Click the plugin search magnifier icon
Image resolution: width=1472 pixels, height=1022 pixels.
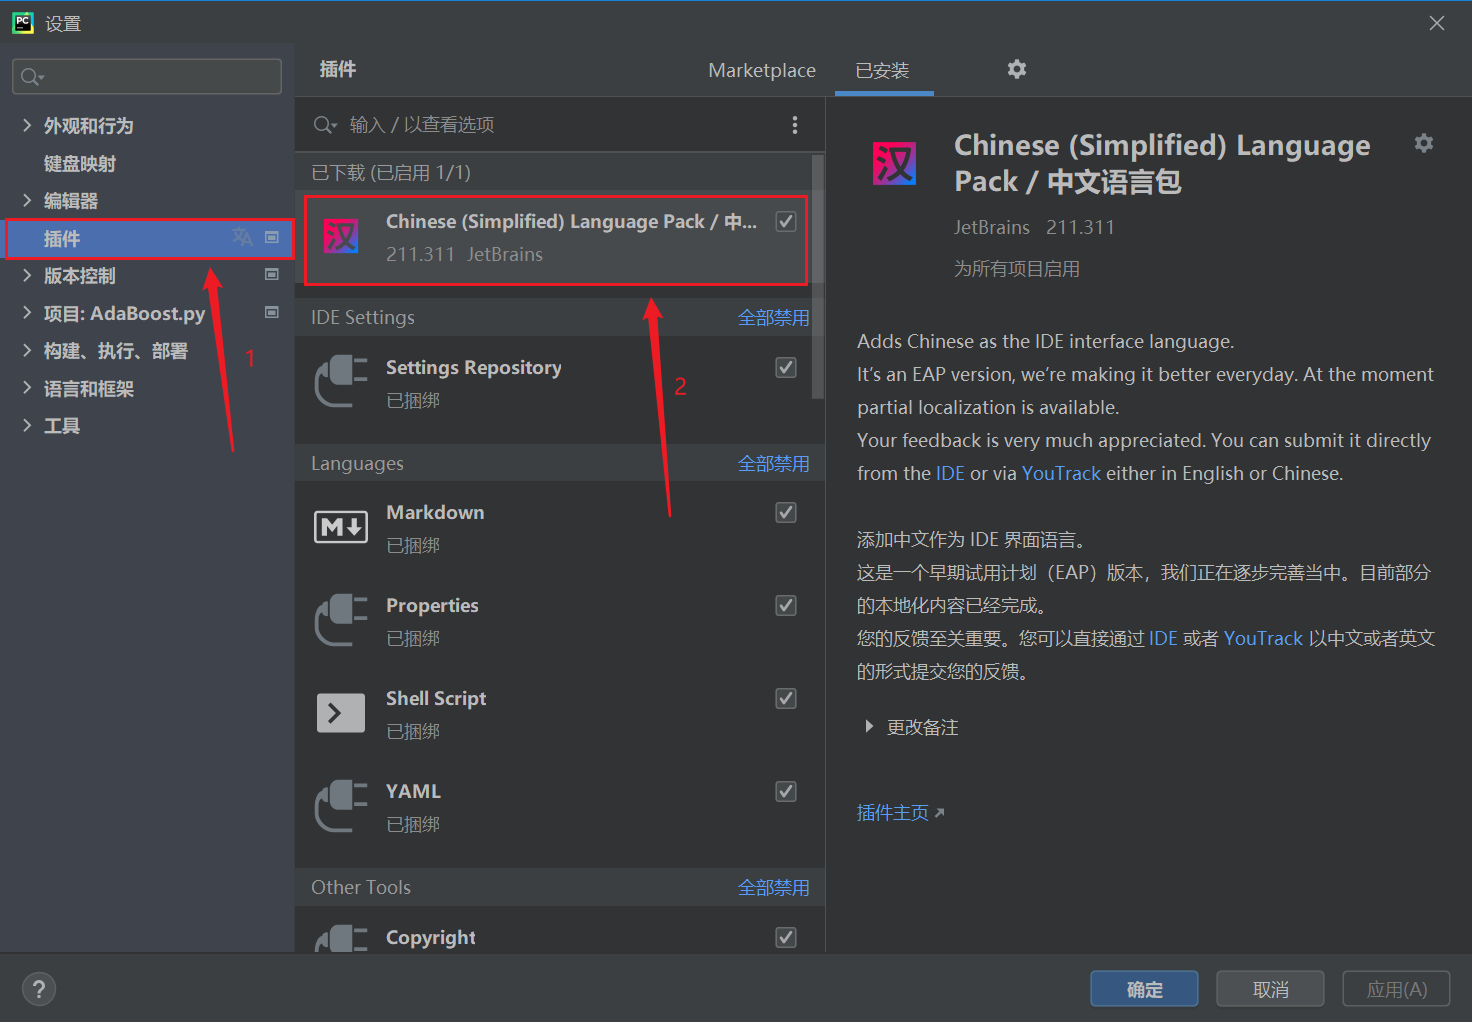[x=325, y=125]
